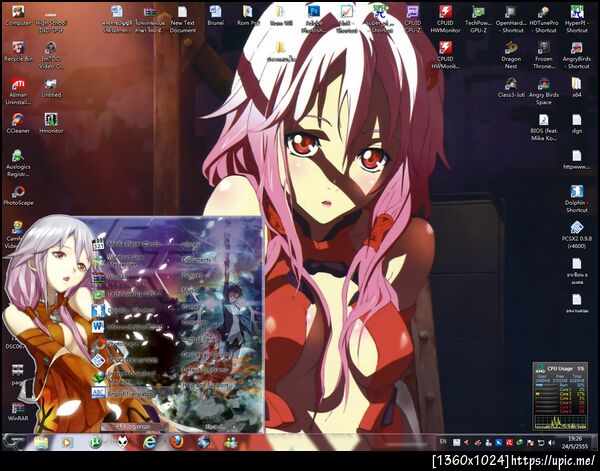Image resolution: width=600 pixels, height=471 pixels.
Task: Click the Shut down button
Action: [214, 426]
